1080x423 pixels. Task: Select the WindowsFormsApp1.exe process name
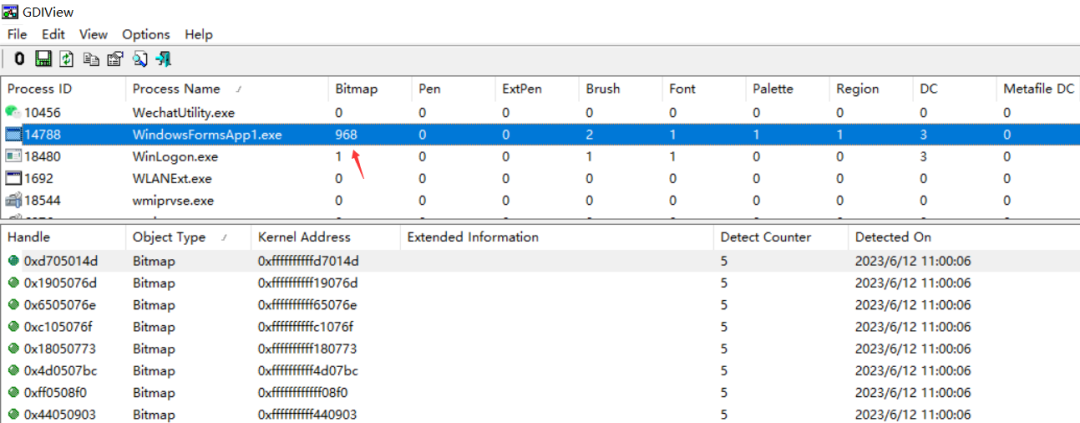pyautogui.click(x=207, y=135)
